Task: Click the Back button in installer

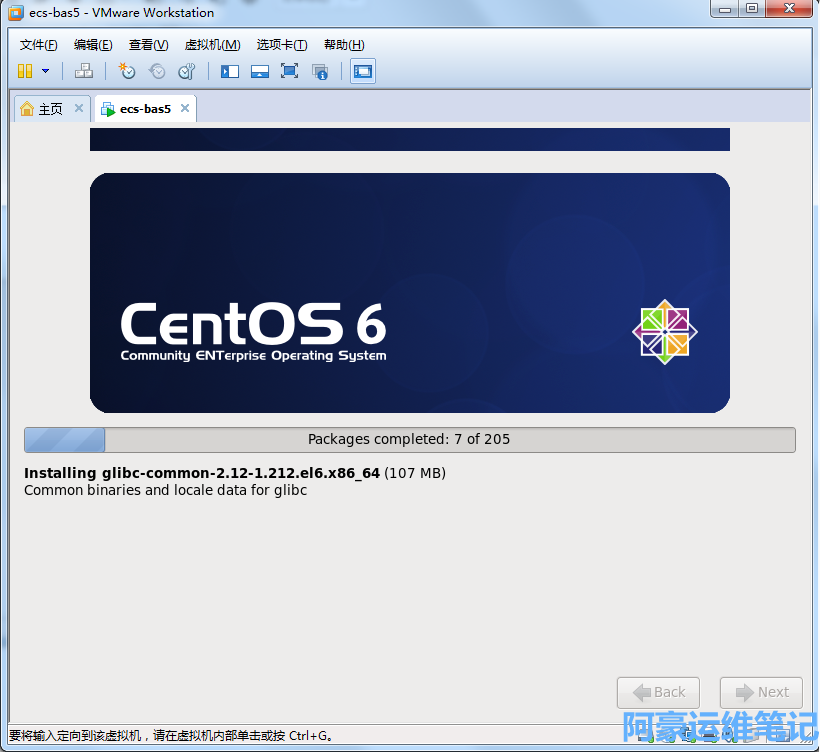Action: click(x=658, y=692)
